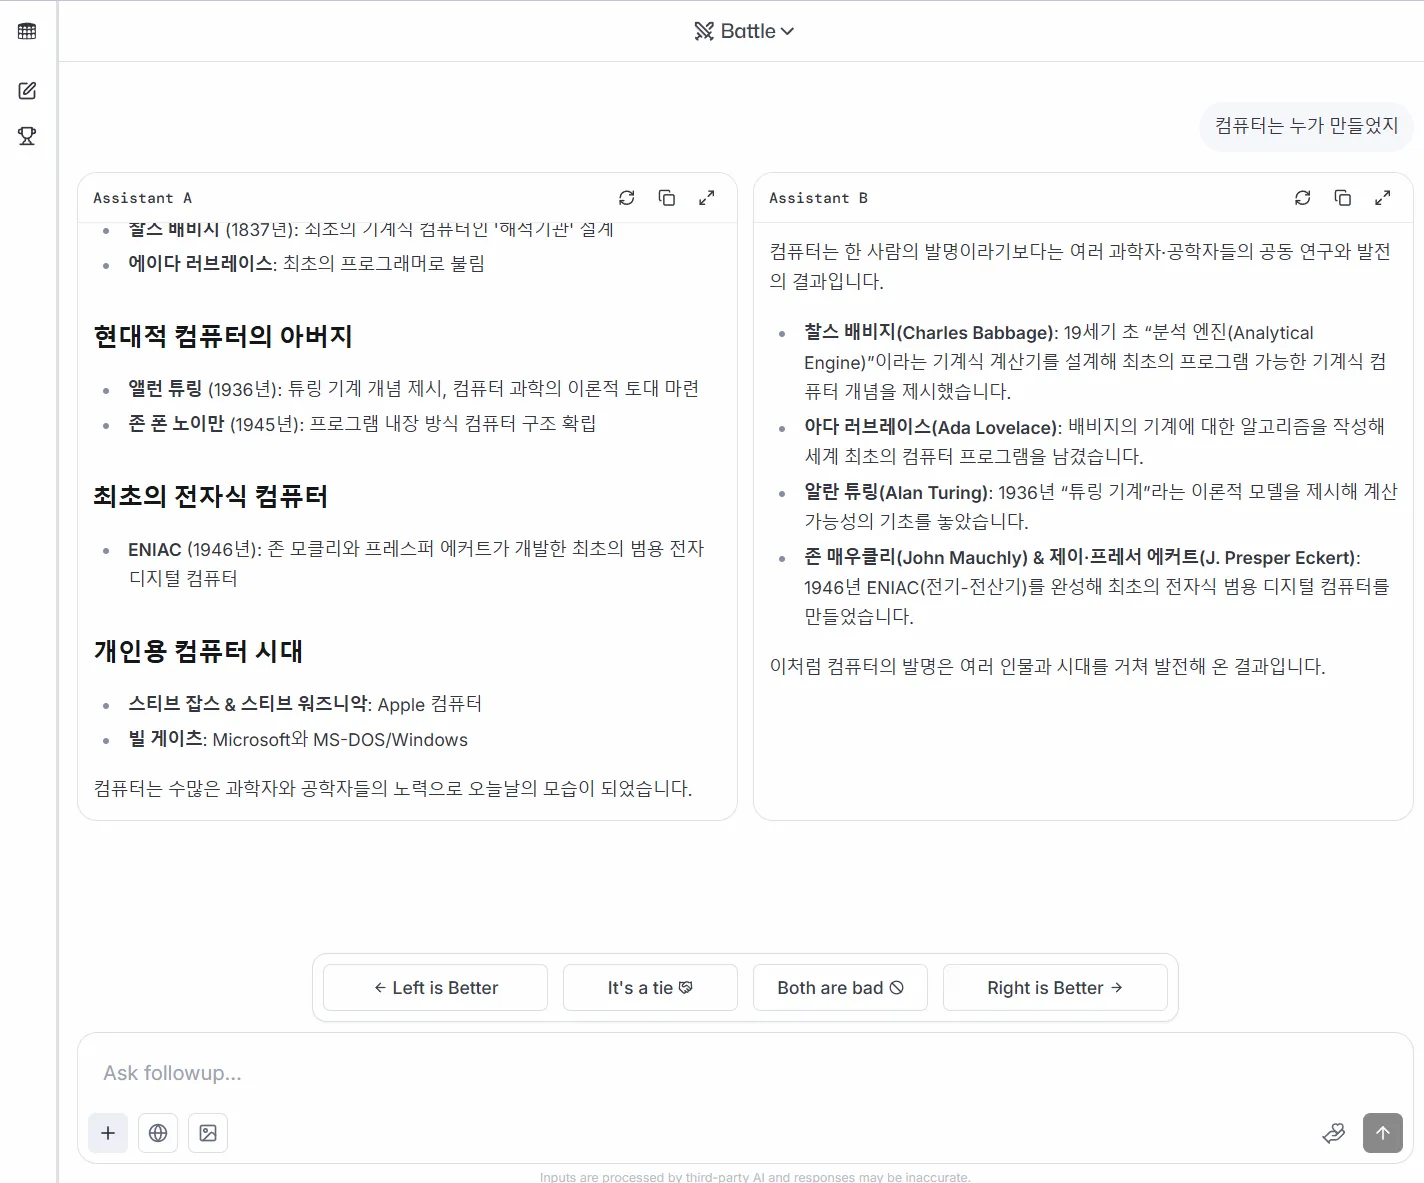Expand Assistant A panel to fullscreen
Image resolution: width=1424 pixels, height=1183 pixels.
[x=707, y=198]
